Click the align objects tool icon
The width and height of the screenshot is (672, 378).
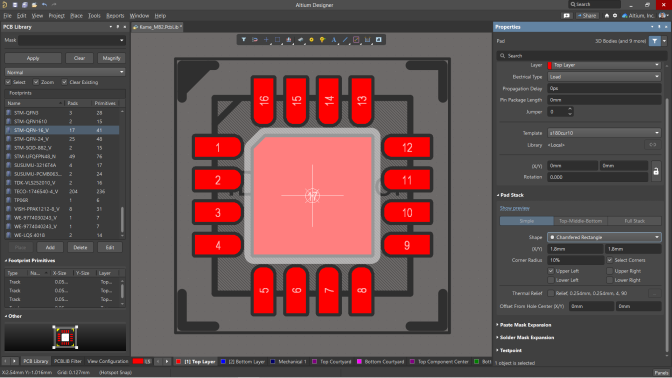[x=289, y=40]
